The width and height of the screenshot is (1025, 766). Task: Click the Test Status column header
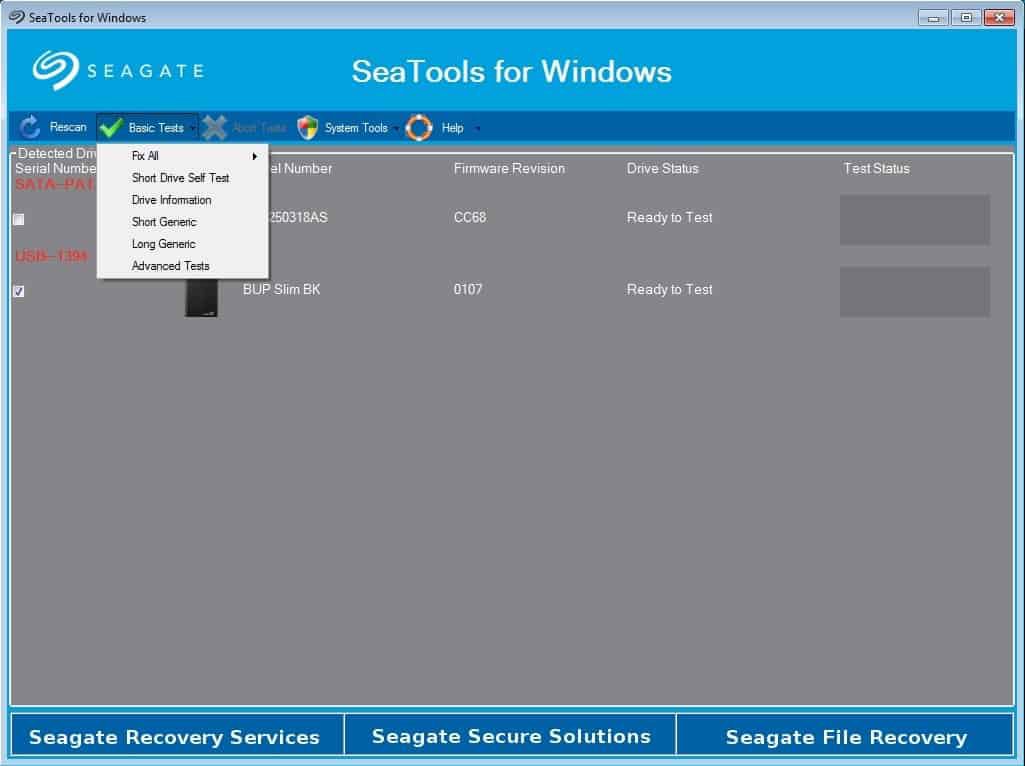click(x=877, y=169)
